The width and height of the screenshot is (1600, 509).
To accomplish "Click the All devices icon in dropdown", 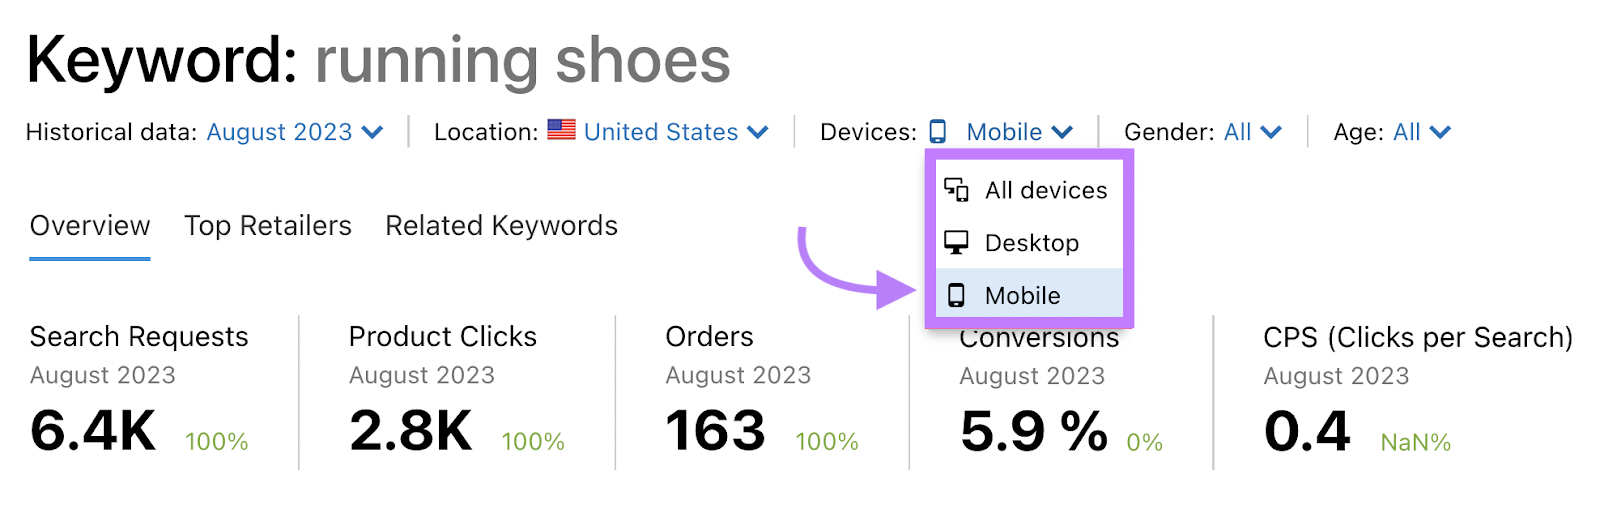I will (956, 190).
